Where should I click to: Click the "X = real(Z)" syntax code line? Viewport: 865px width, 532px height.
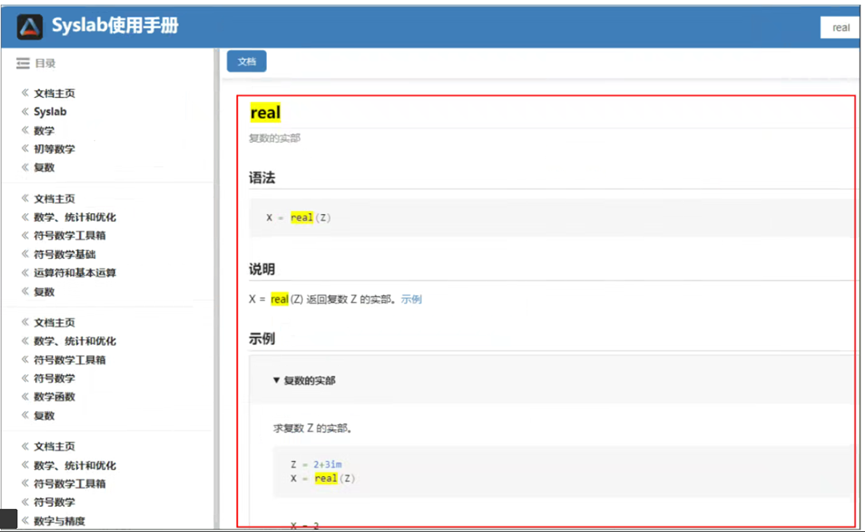click(298, 217)
